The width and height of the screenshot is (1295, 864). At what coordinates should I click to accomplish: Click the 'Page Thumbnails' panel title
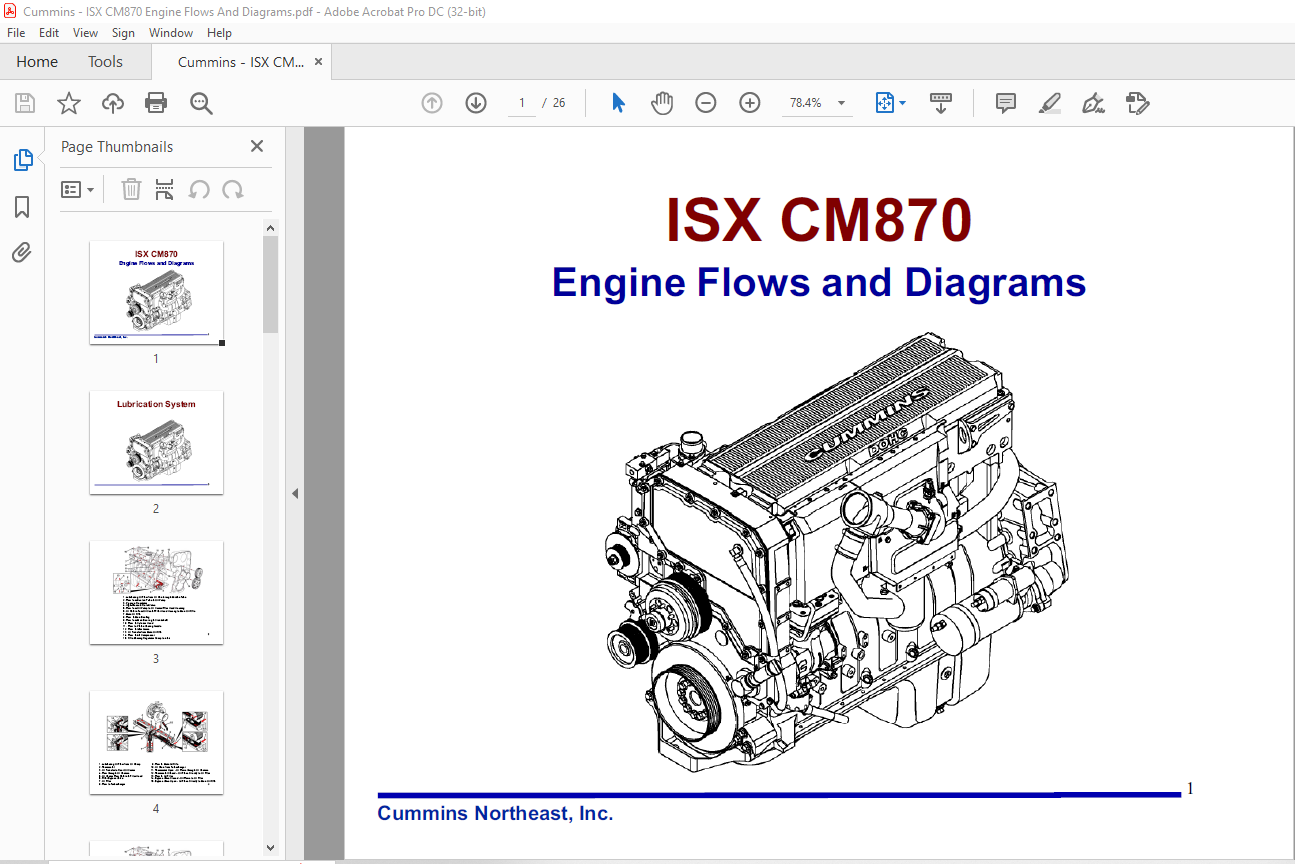117,146
